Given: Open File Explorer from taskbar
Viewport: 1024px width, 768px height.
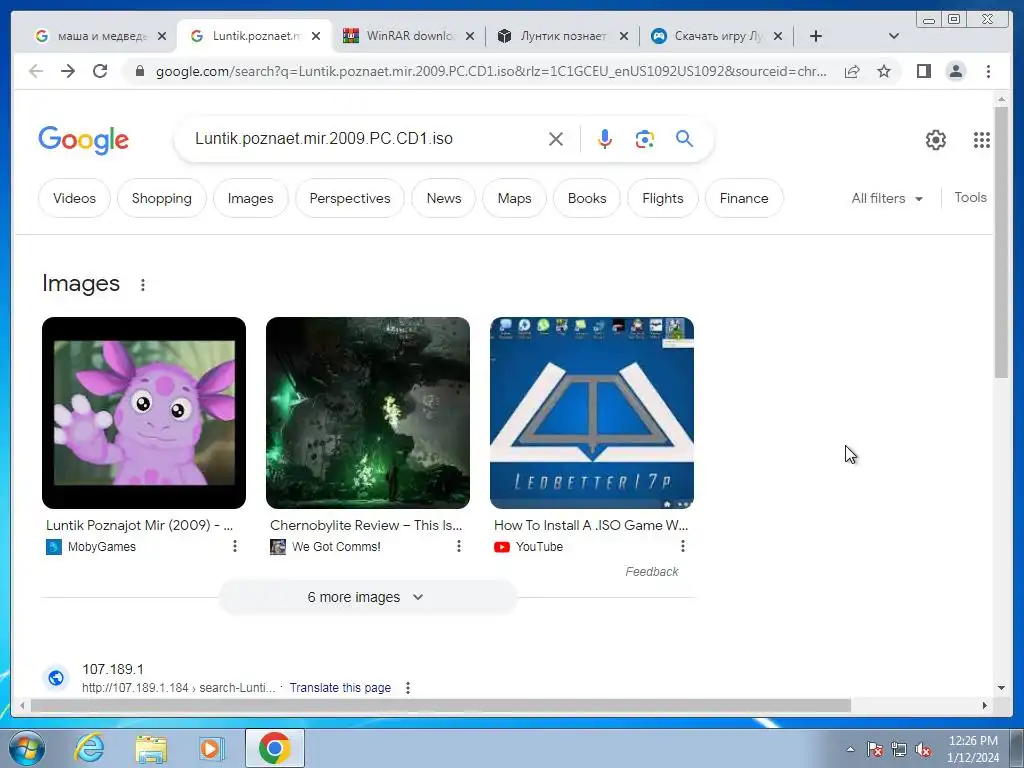Looking at the screenshot, I should (x=151, y=748).
